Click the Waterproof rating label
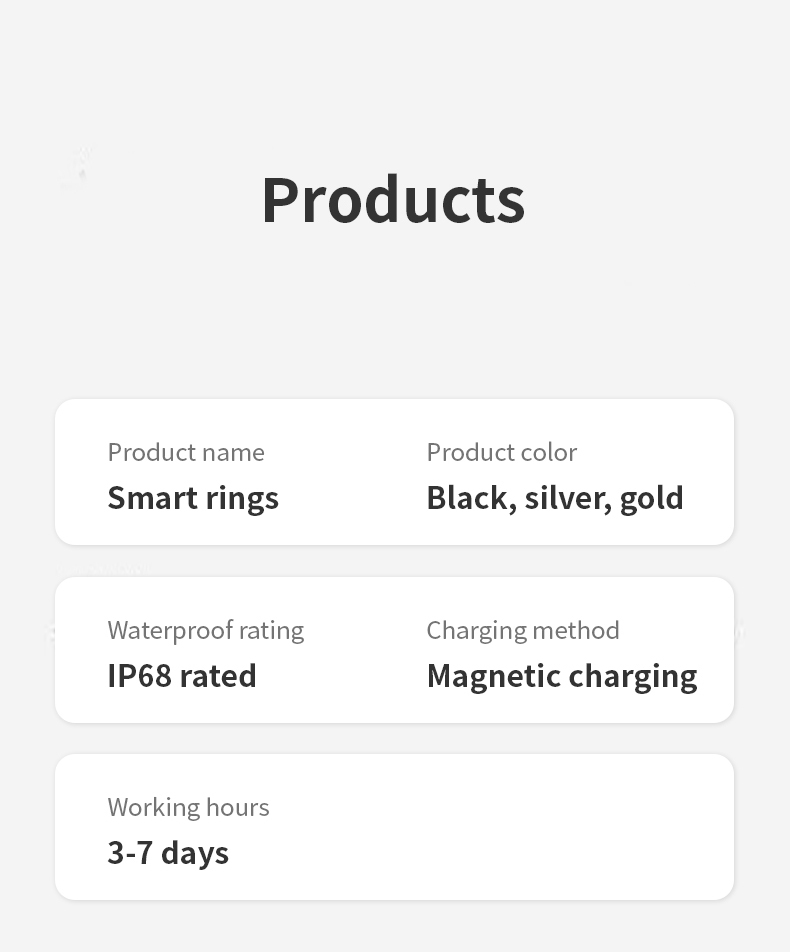 pos(205,630)
